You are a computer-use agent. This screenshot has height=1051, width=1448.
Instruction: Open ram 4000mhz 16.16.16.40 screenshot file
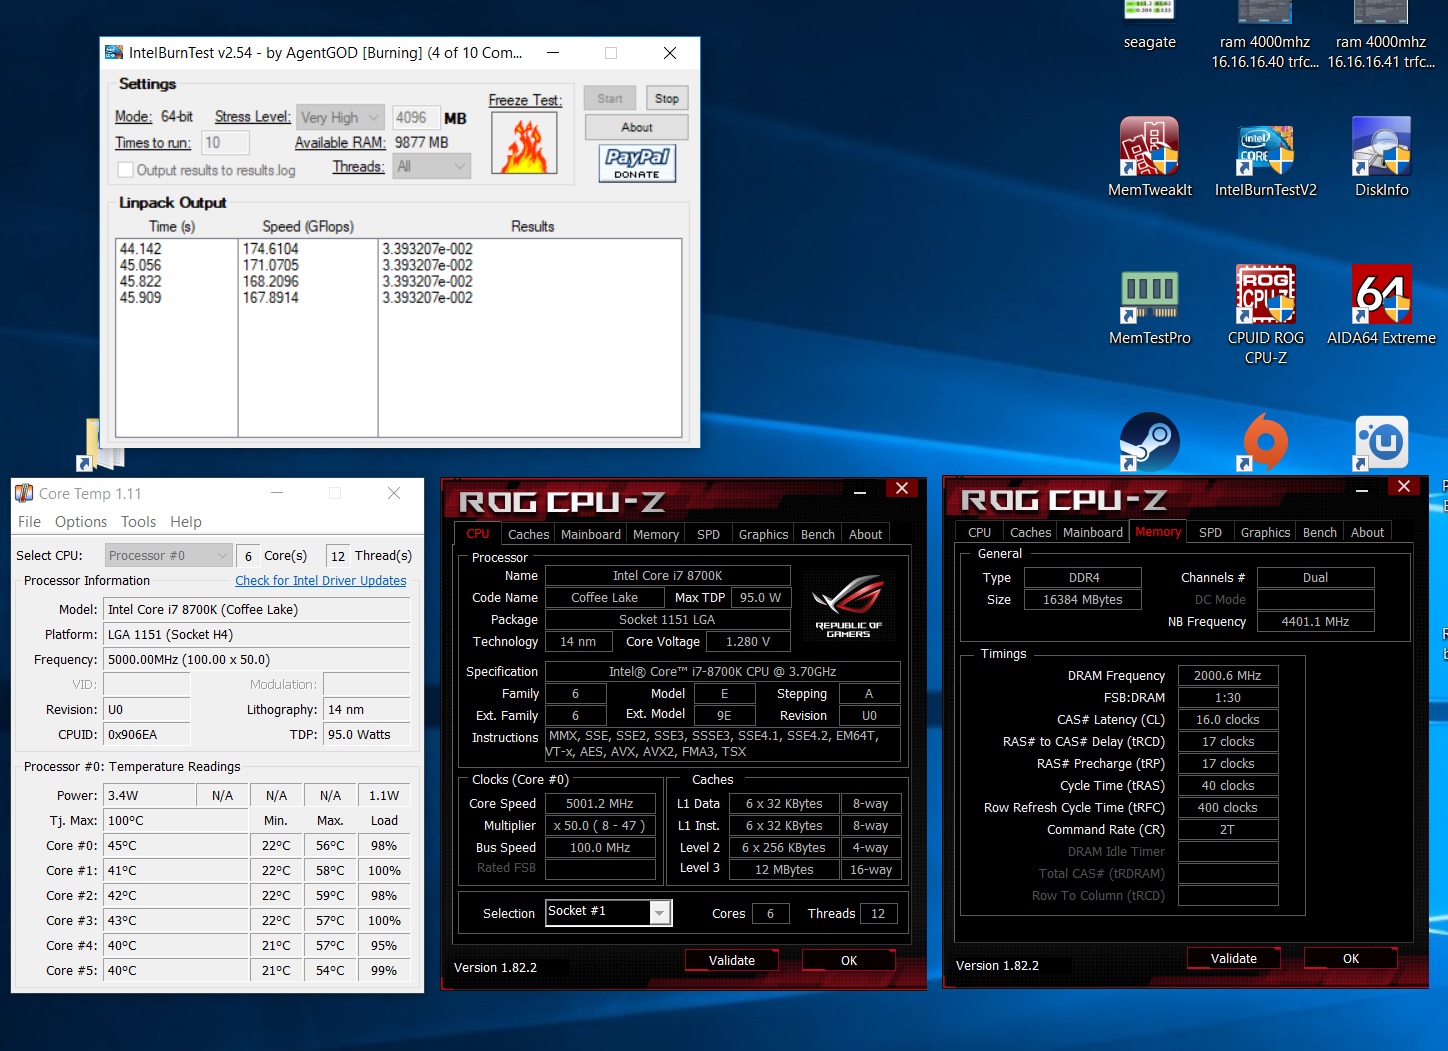pyautogui.click(x=1265, y=36)
